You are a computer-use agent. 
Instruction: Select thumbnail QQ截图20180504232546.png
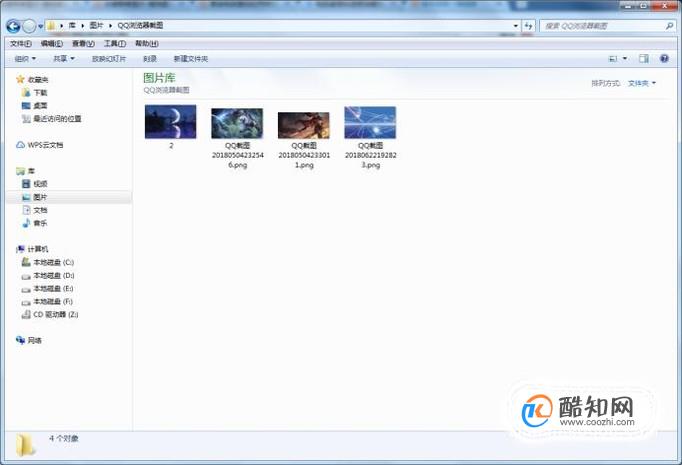point(237,124)
